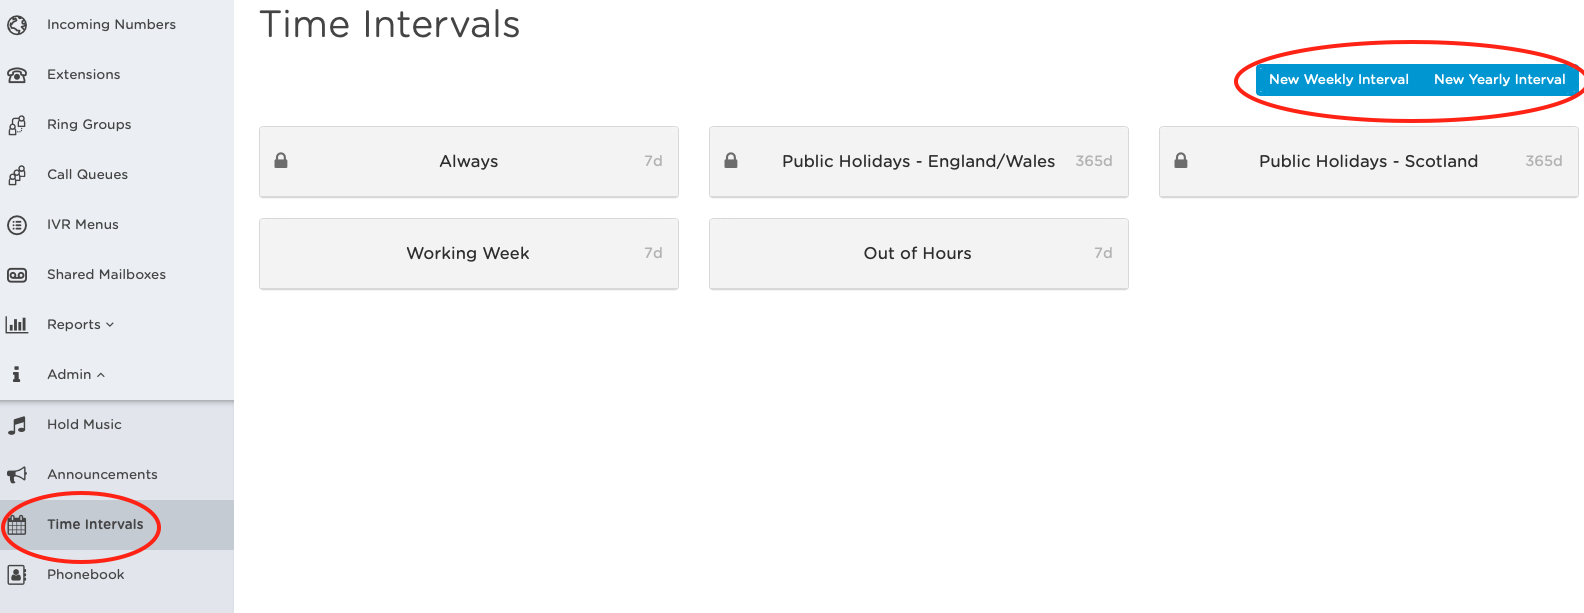Click the Announcements megaphone icon

(x=17, y=475)
